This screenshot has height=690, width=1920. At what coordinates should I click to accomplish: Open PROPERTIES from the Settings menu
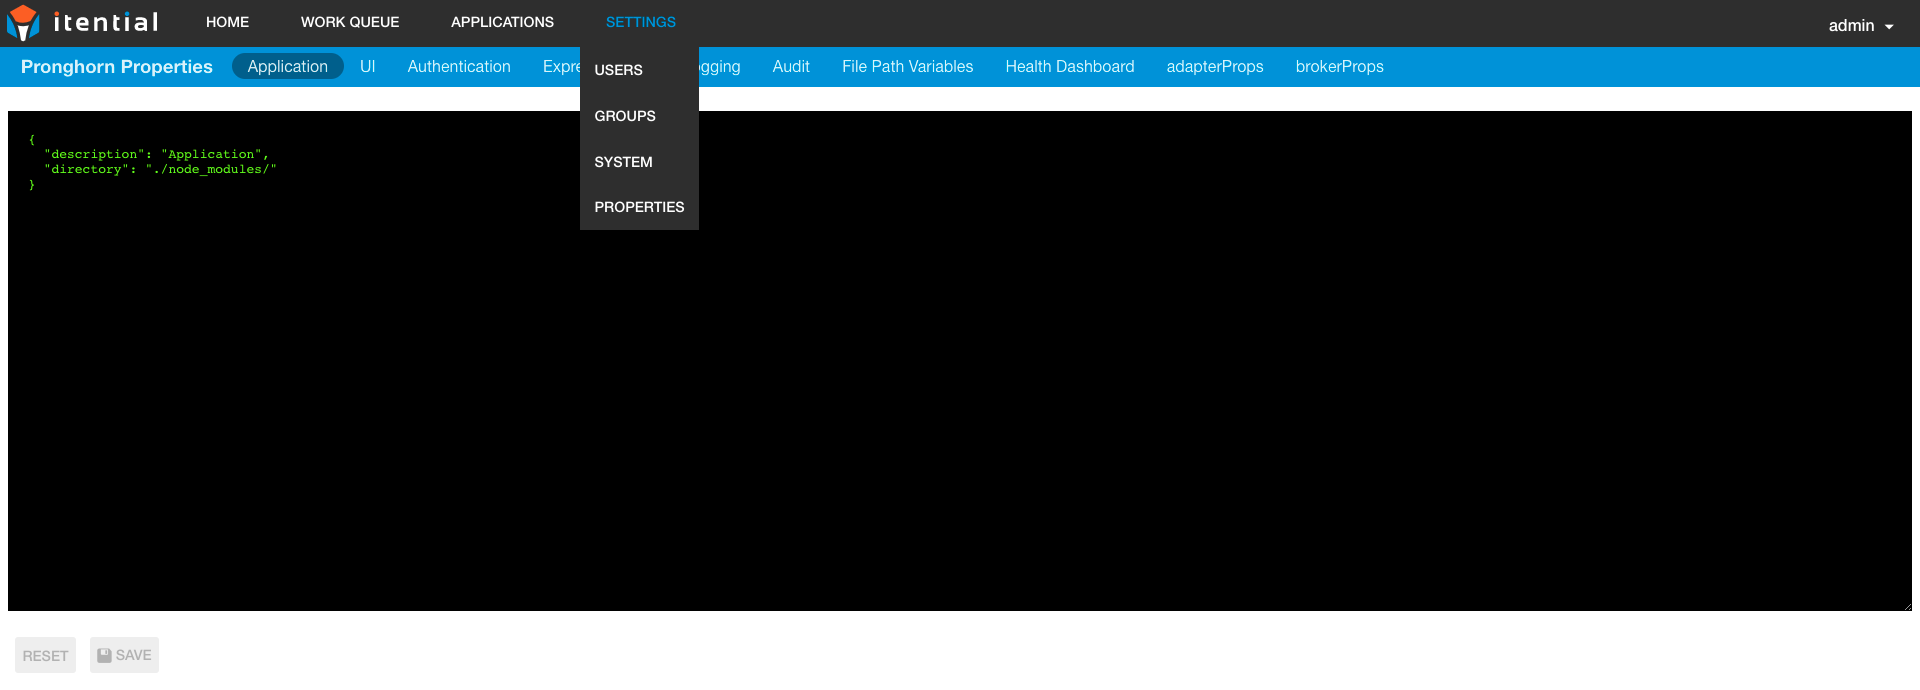pos(639,207)
